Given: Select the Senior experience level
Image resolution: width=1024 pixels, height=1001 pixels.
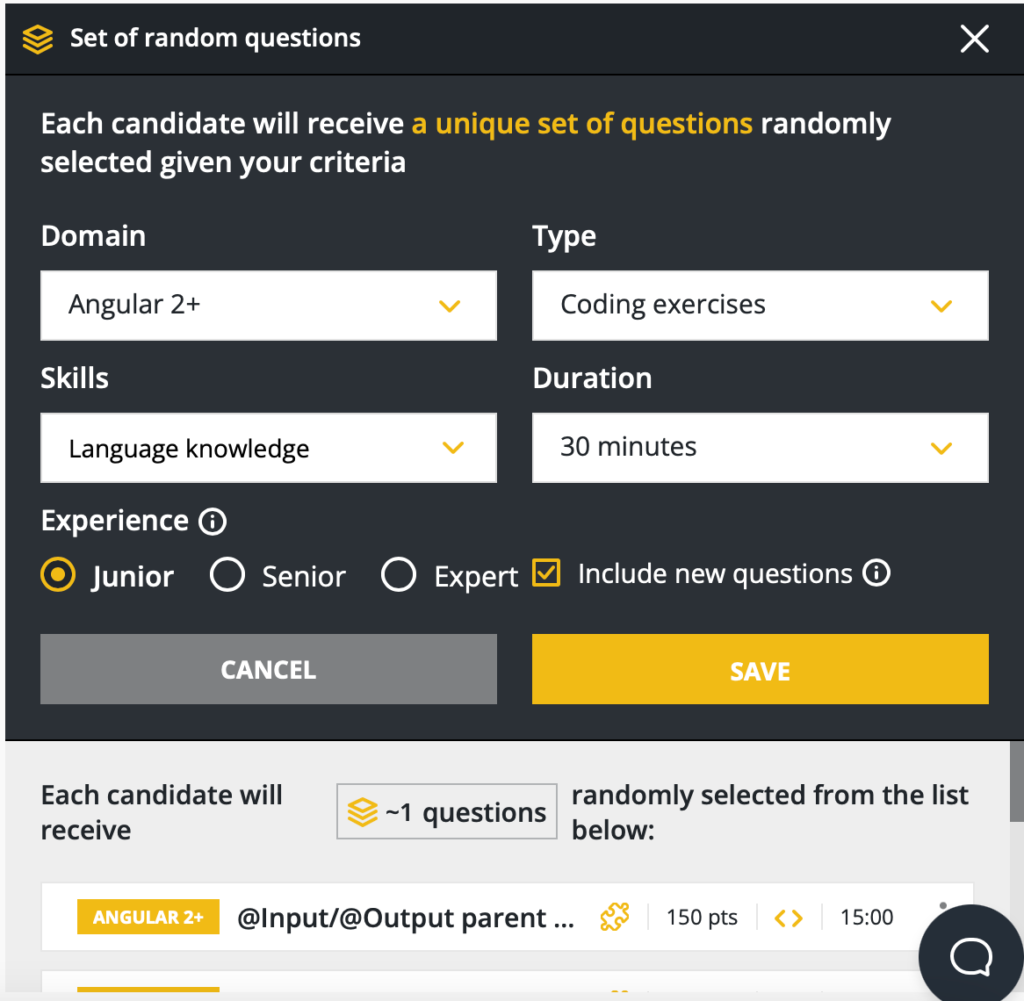Looking at the screenshot, I should coord(228,575).
